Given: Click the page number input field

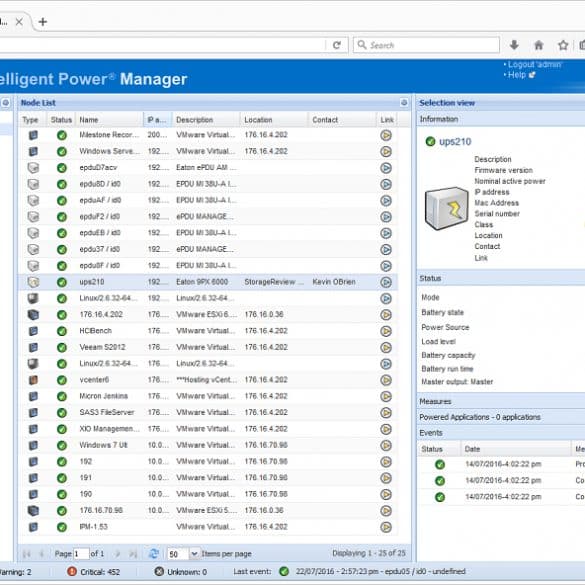Looking at the screenshot, I should [x=81, y=554].
